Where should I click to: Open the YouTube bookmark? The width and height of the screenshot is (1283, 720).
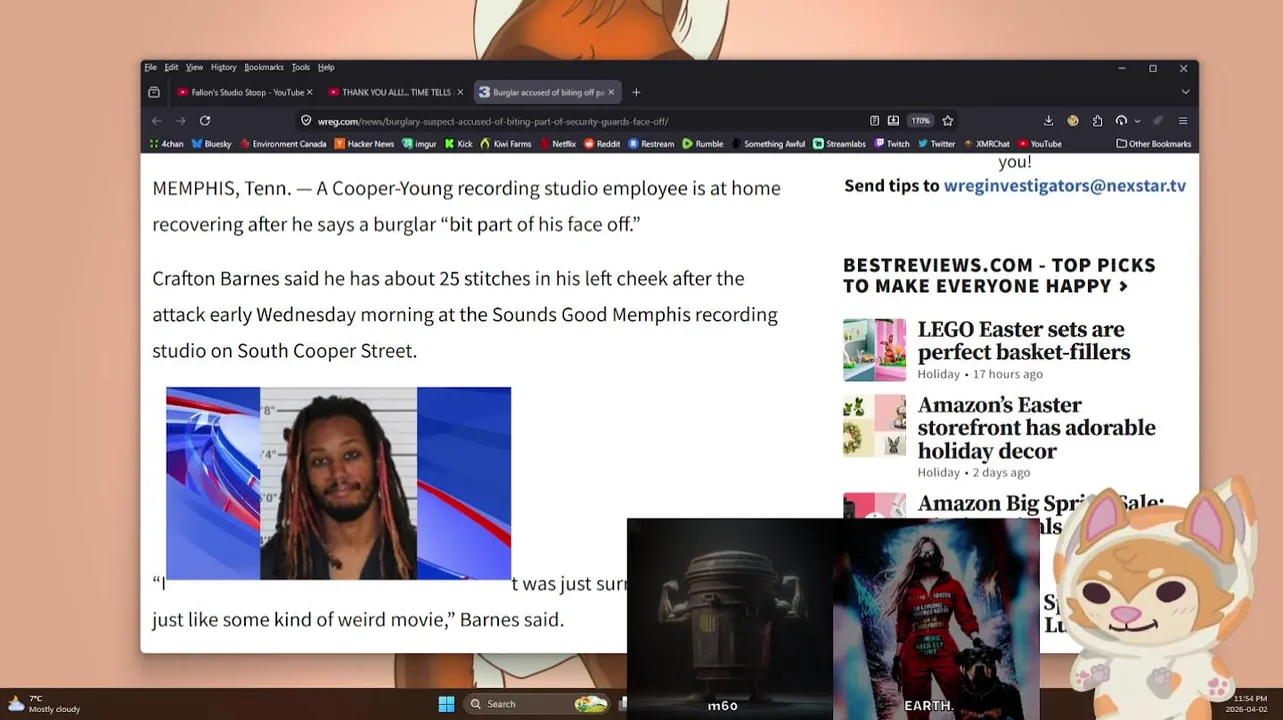(x=1040, y=144)
